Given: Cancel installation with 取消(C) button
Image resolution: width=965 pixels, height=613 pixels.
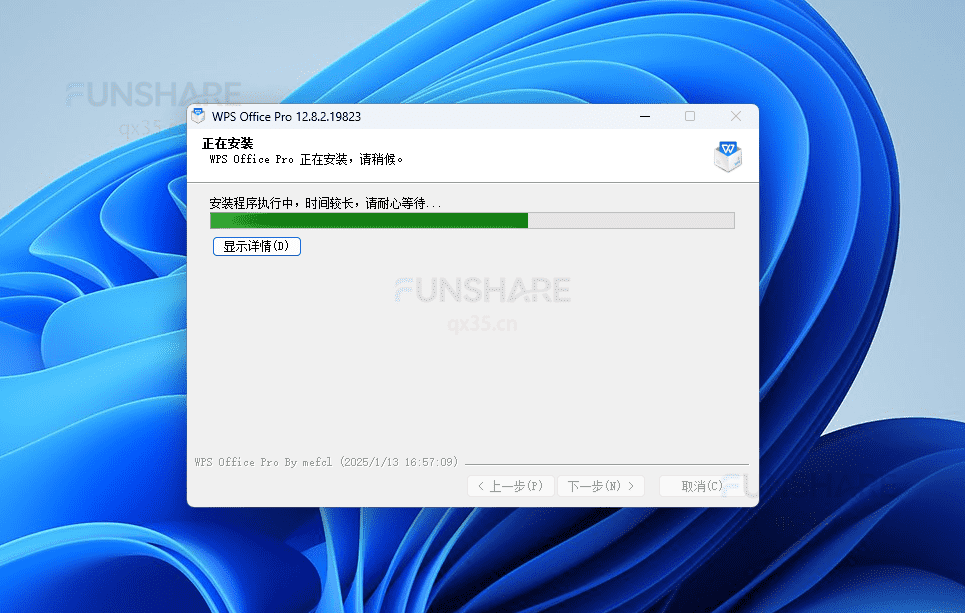Looking at the screenshot, I should pyautogui.click(x=703, y=486).
